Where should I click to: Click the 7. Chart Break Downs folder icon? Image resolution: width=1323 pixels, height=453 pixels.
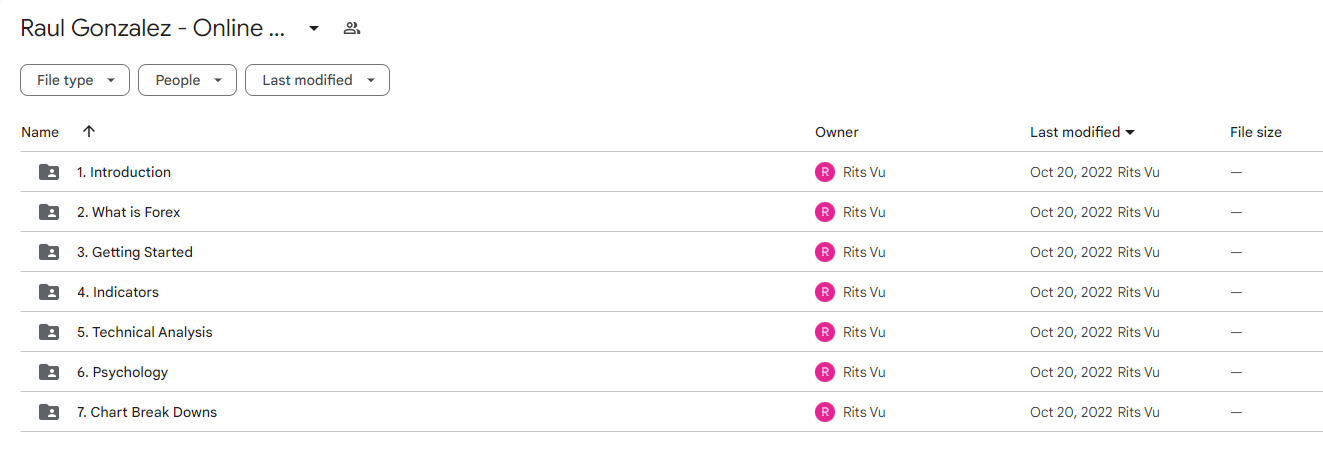click(49, 412)
